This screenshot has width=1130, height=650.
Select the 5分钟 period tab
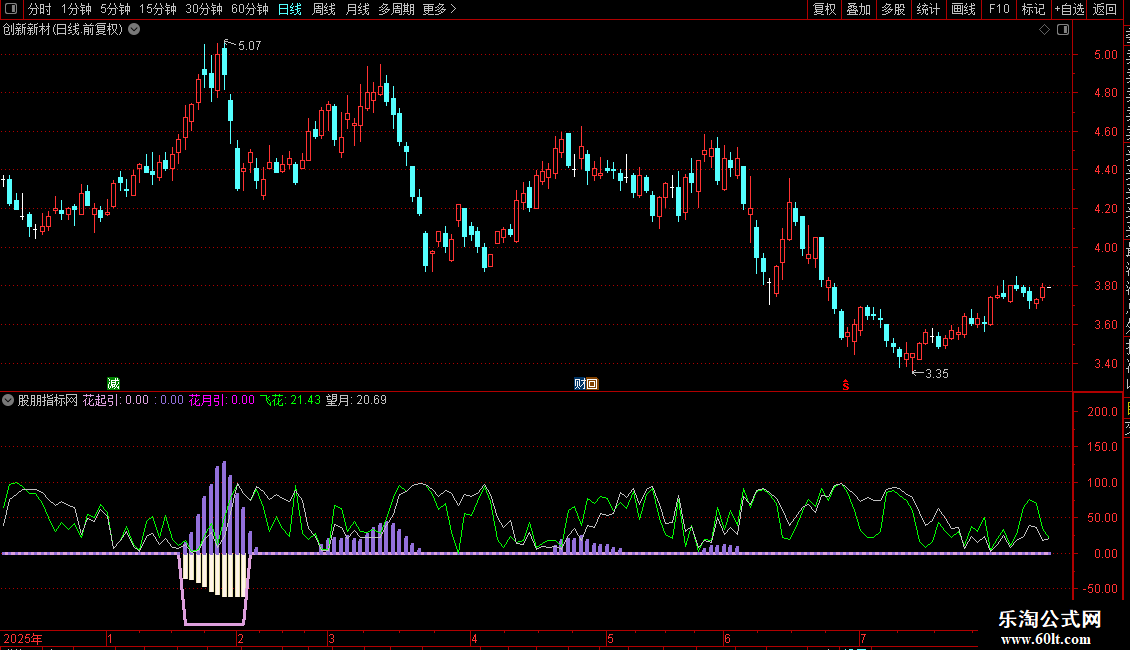coord(115,9)
